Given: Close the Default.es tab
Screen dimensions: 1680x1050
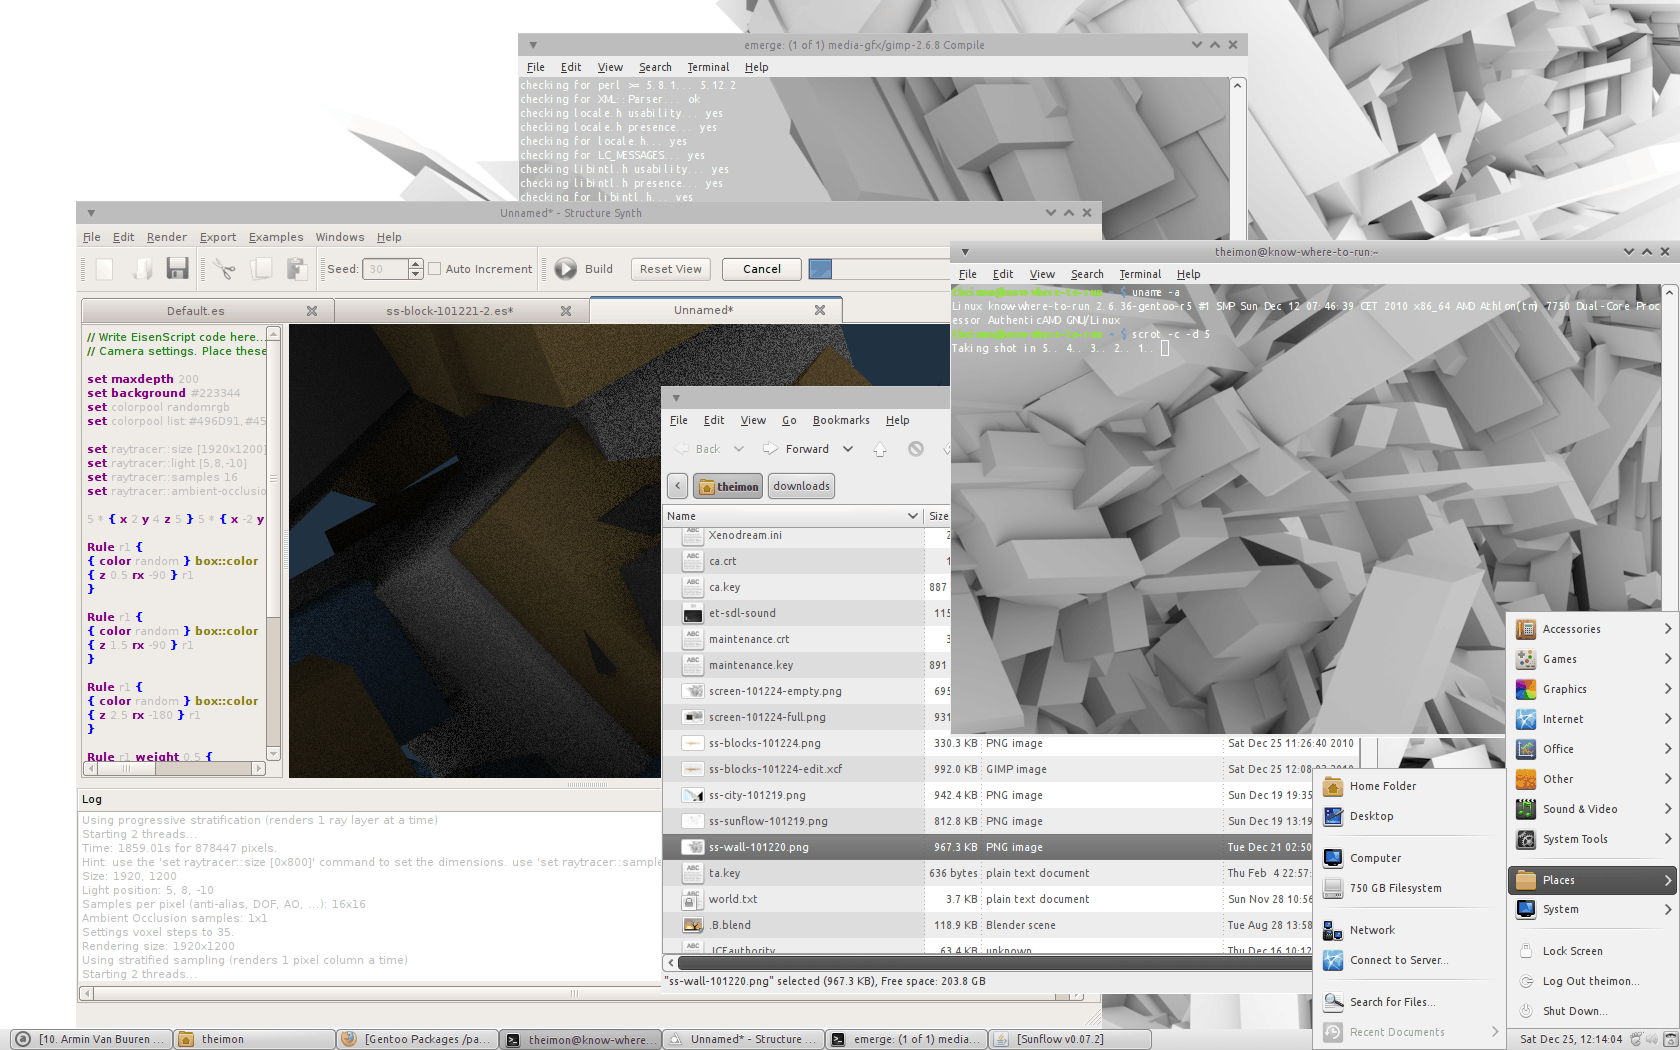Looking at the screenshot, I should click(x=312, y=311).
